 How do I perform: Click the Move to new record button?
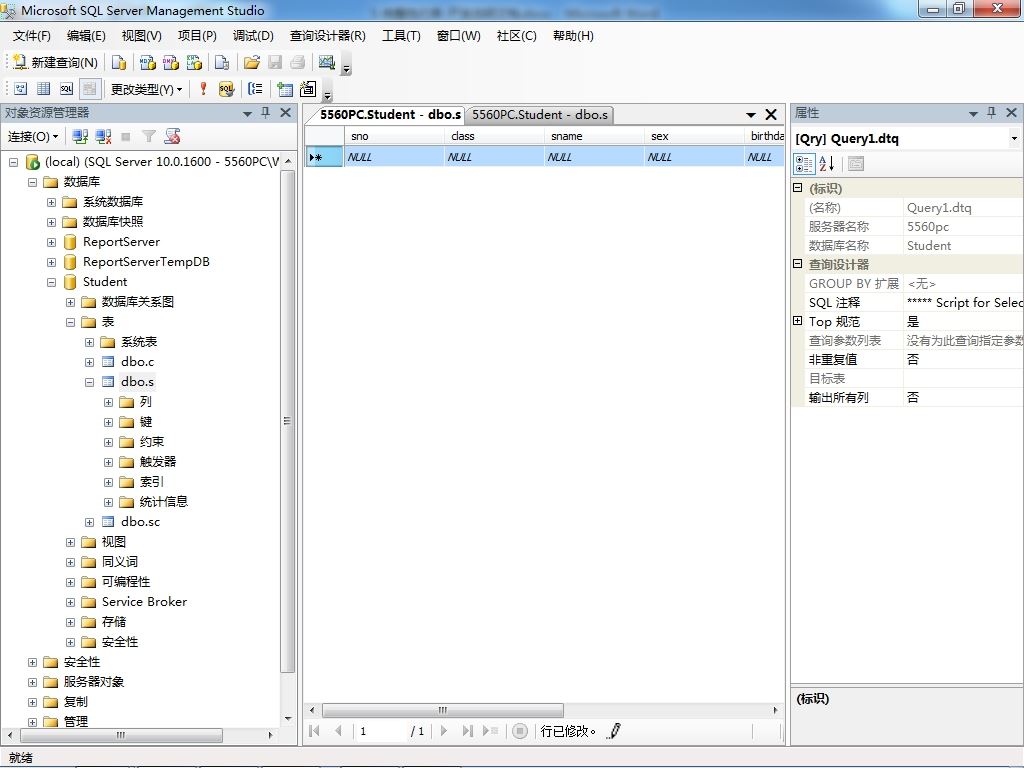tap(490, 731)
